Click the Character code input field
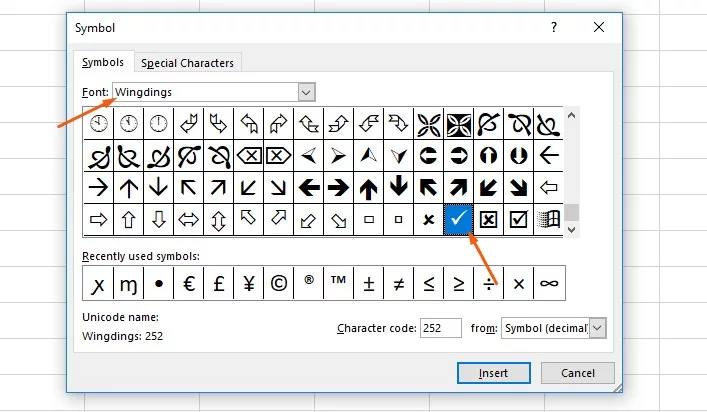The image size is (707, 412). coord(441,328)
